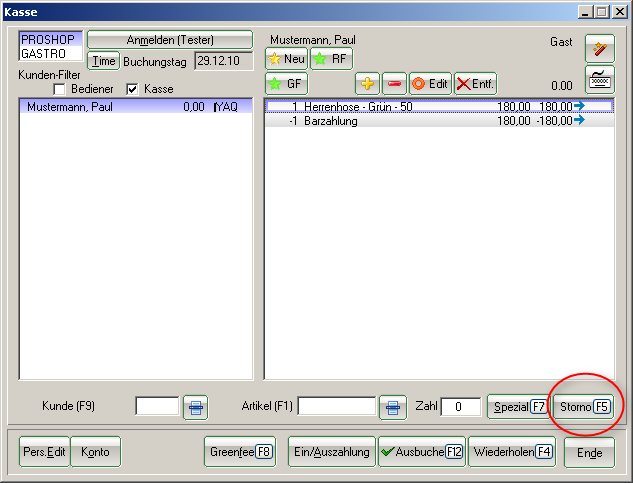633x483 pixels.
Task: Click the on-screen keyboard icon button
Action: 599,80
